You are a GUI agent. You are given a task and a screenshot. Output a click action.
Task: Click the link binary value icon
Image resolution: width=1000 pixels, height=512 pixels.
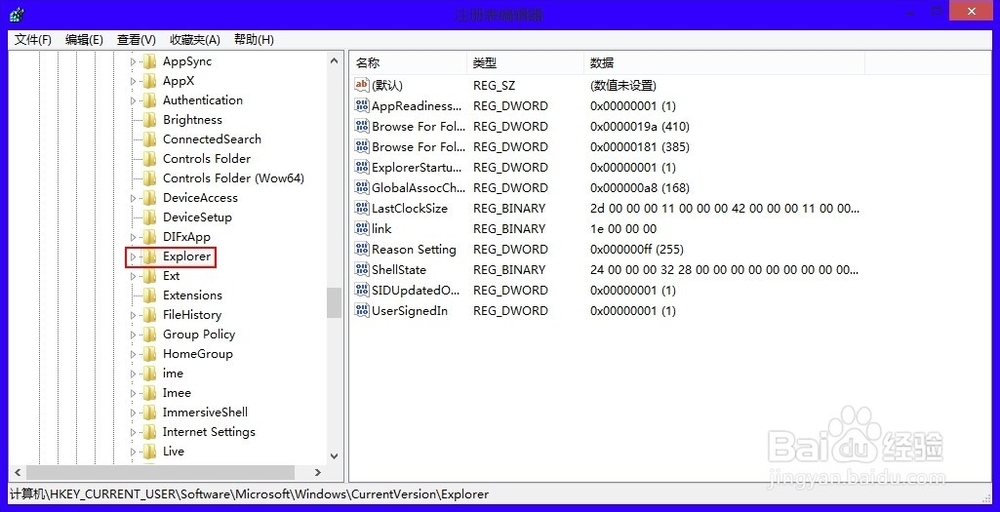pos(362,228)
